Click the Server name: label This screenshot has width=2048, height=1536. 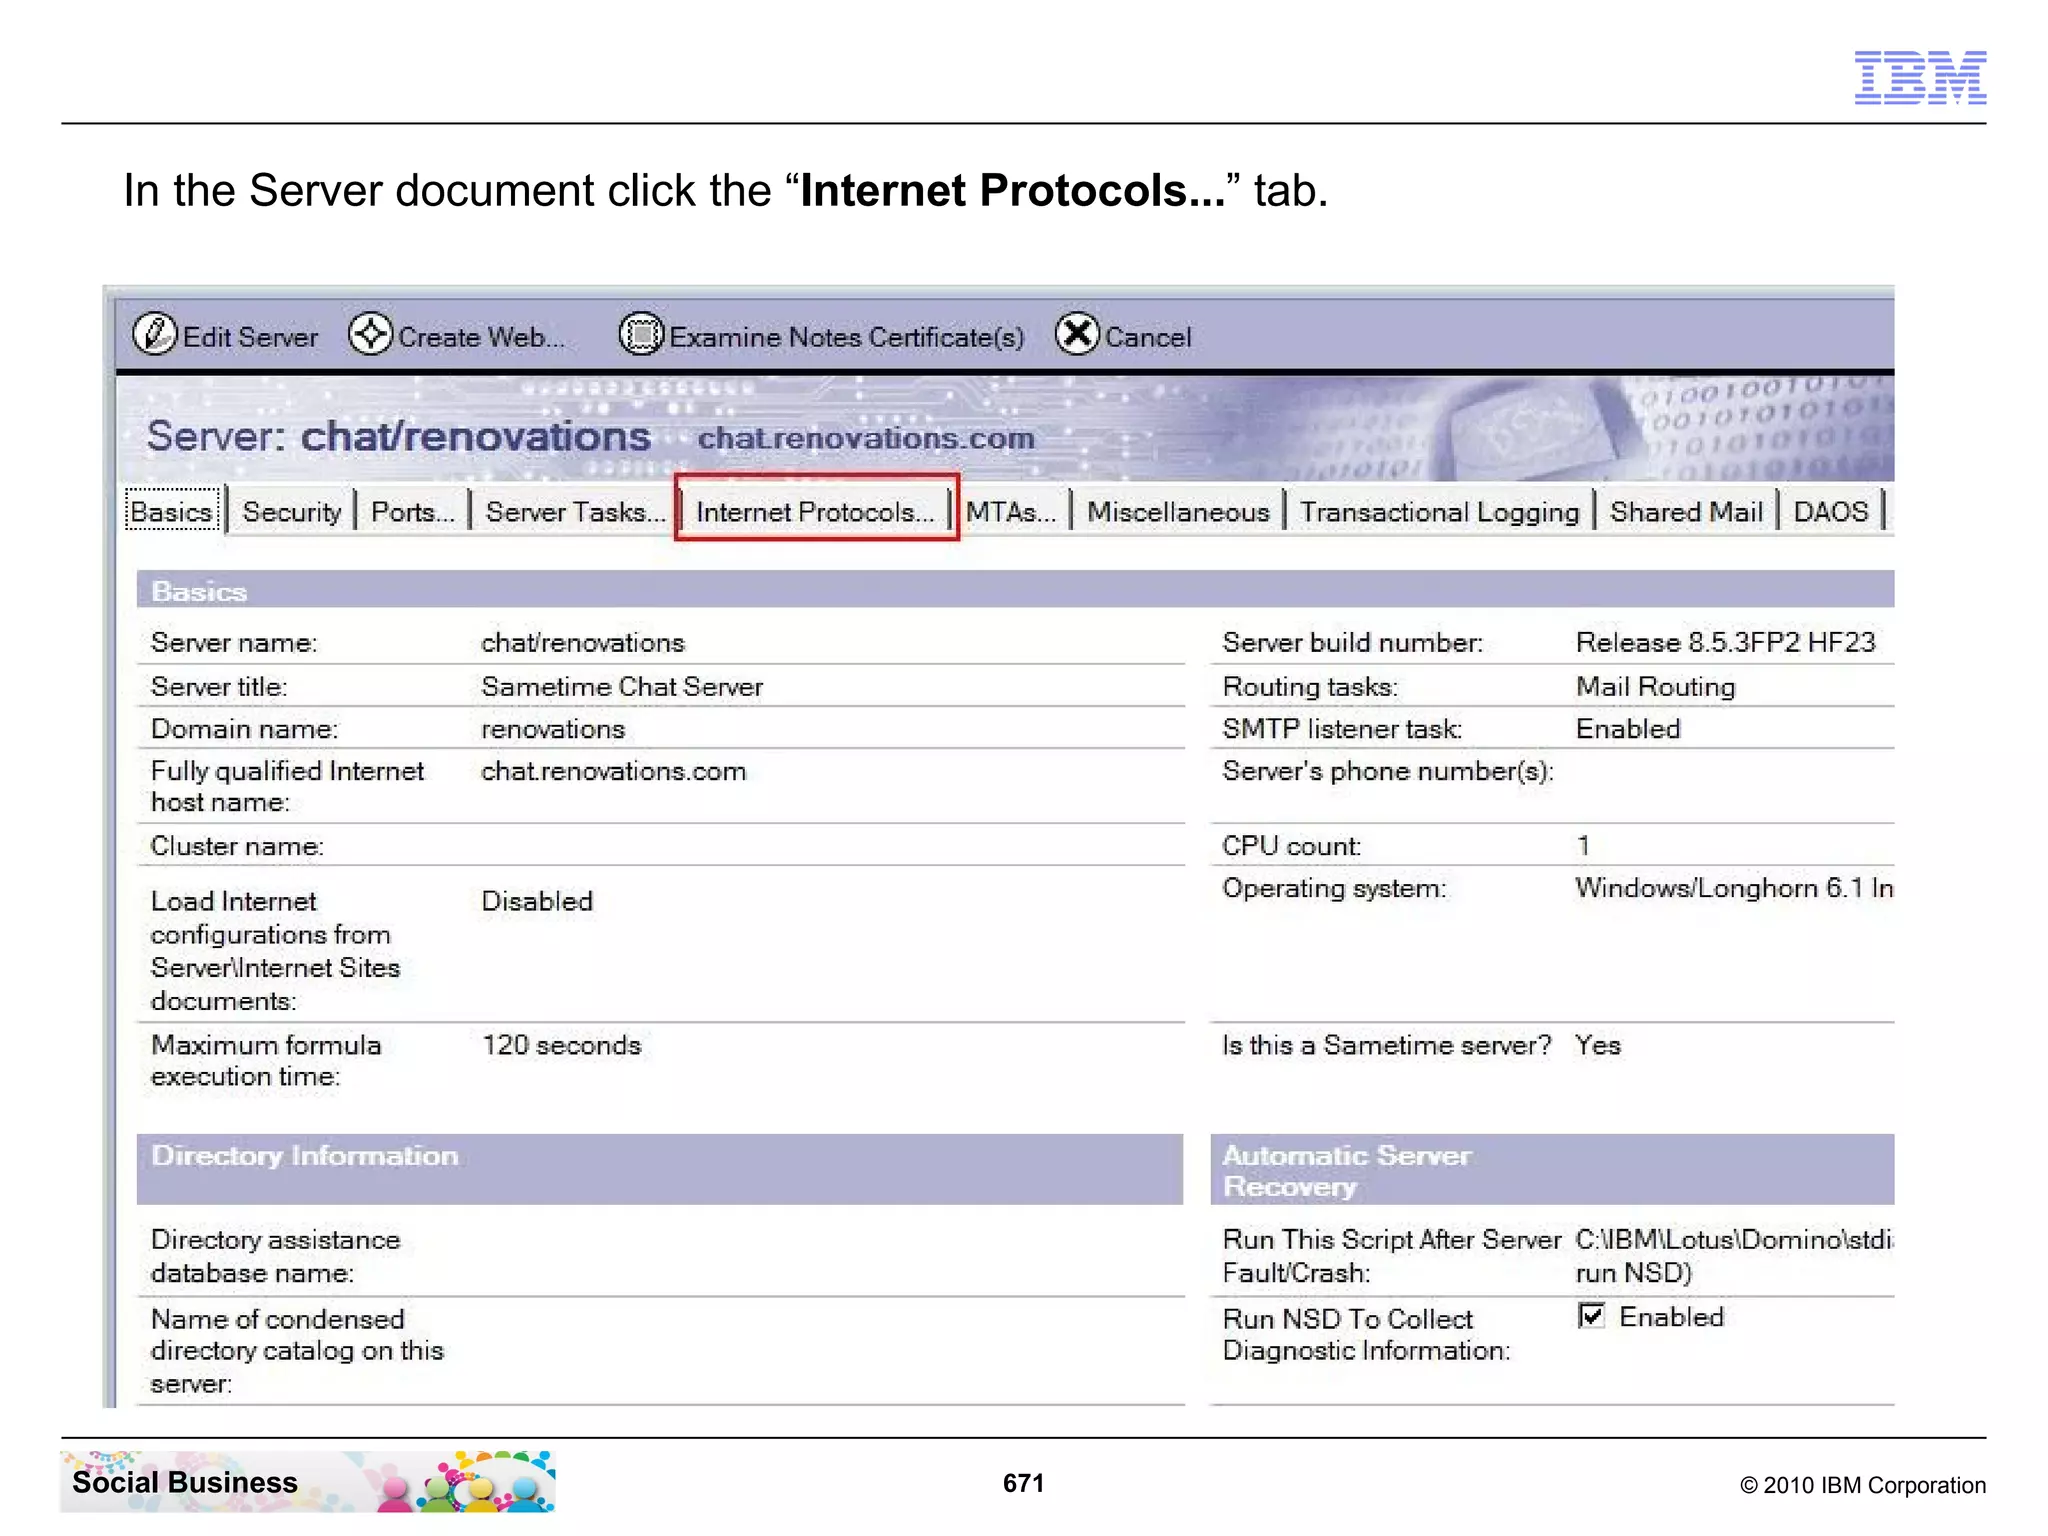click(x=234, y=643)
